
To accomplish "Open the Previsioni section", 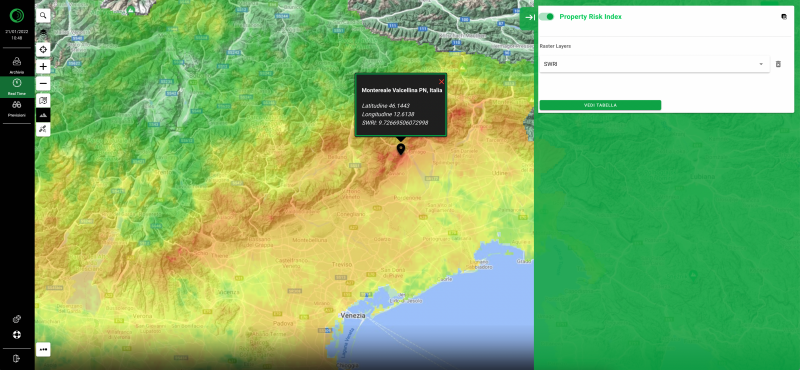I will click(17, 109).
